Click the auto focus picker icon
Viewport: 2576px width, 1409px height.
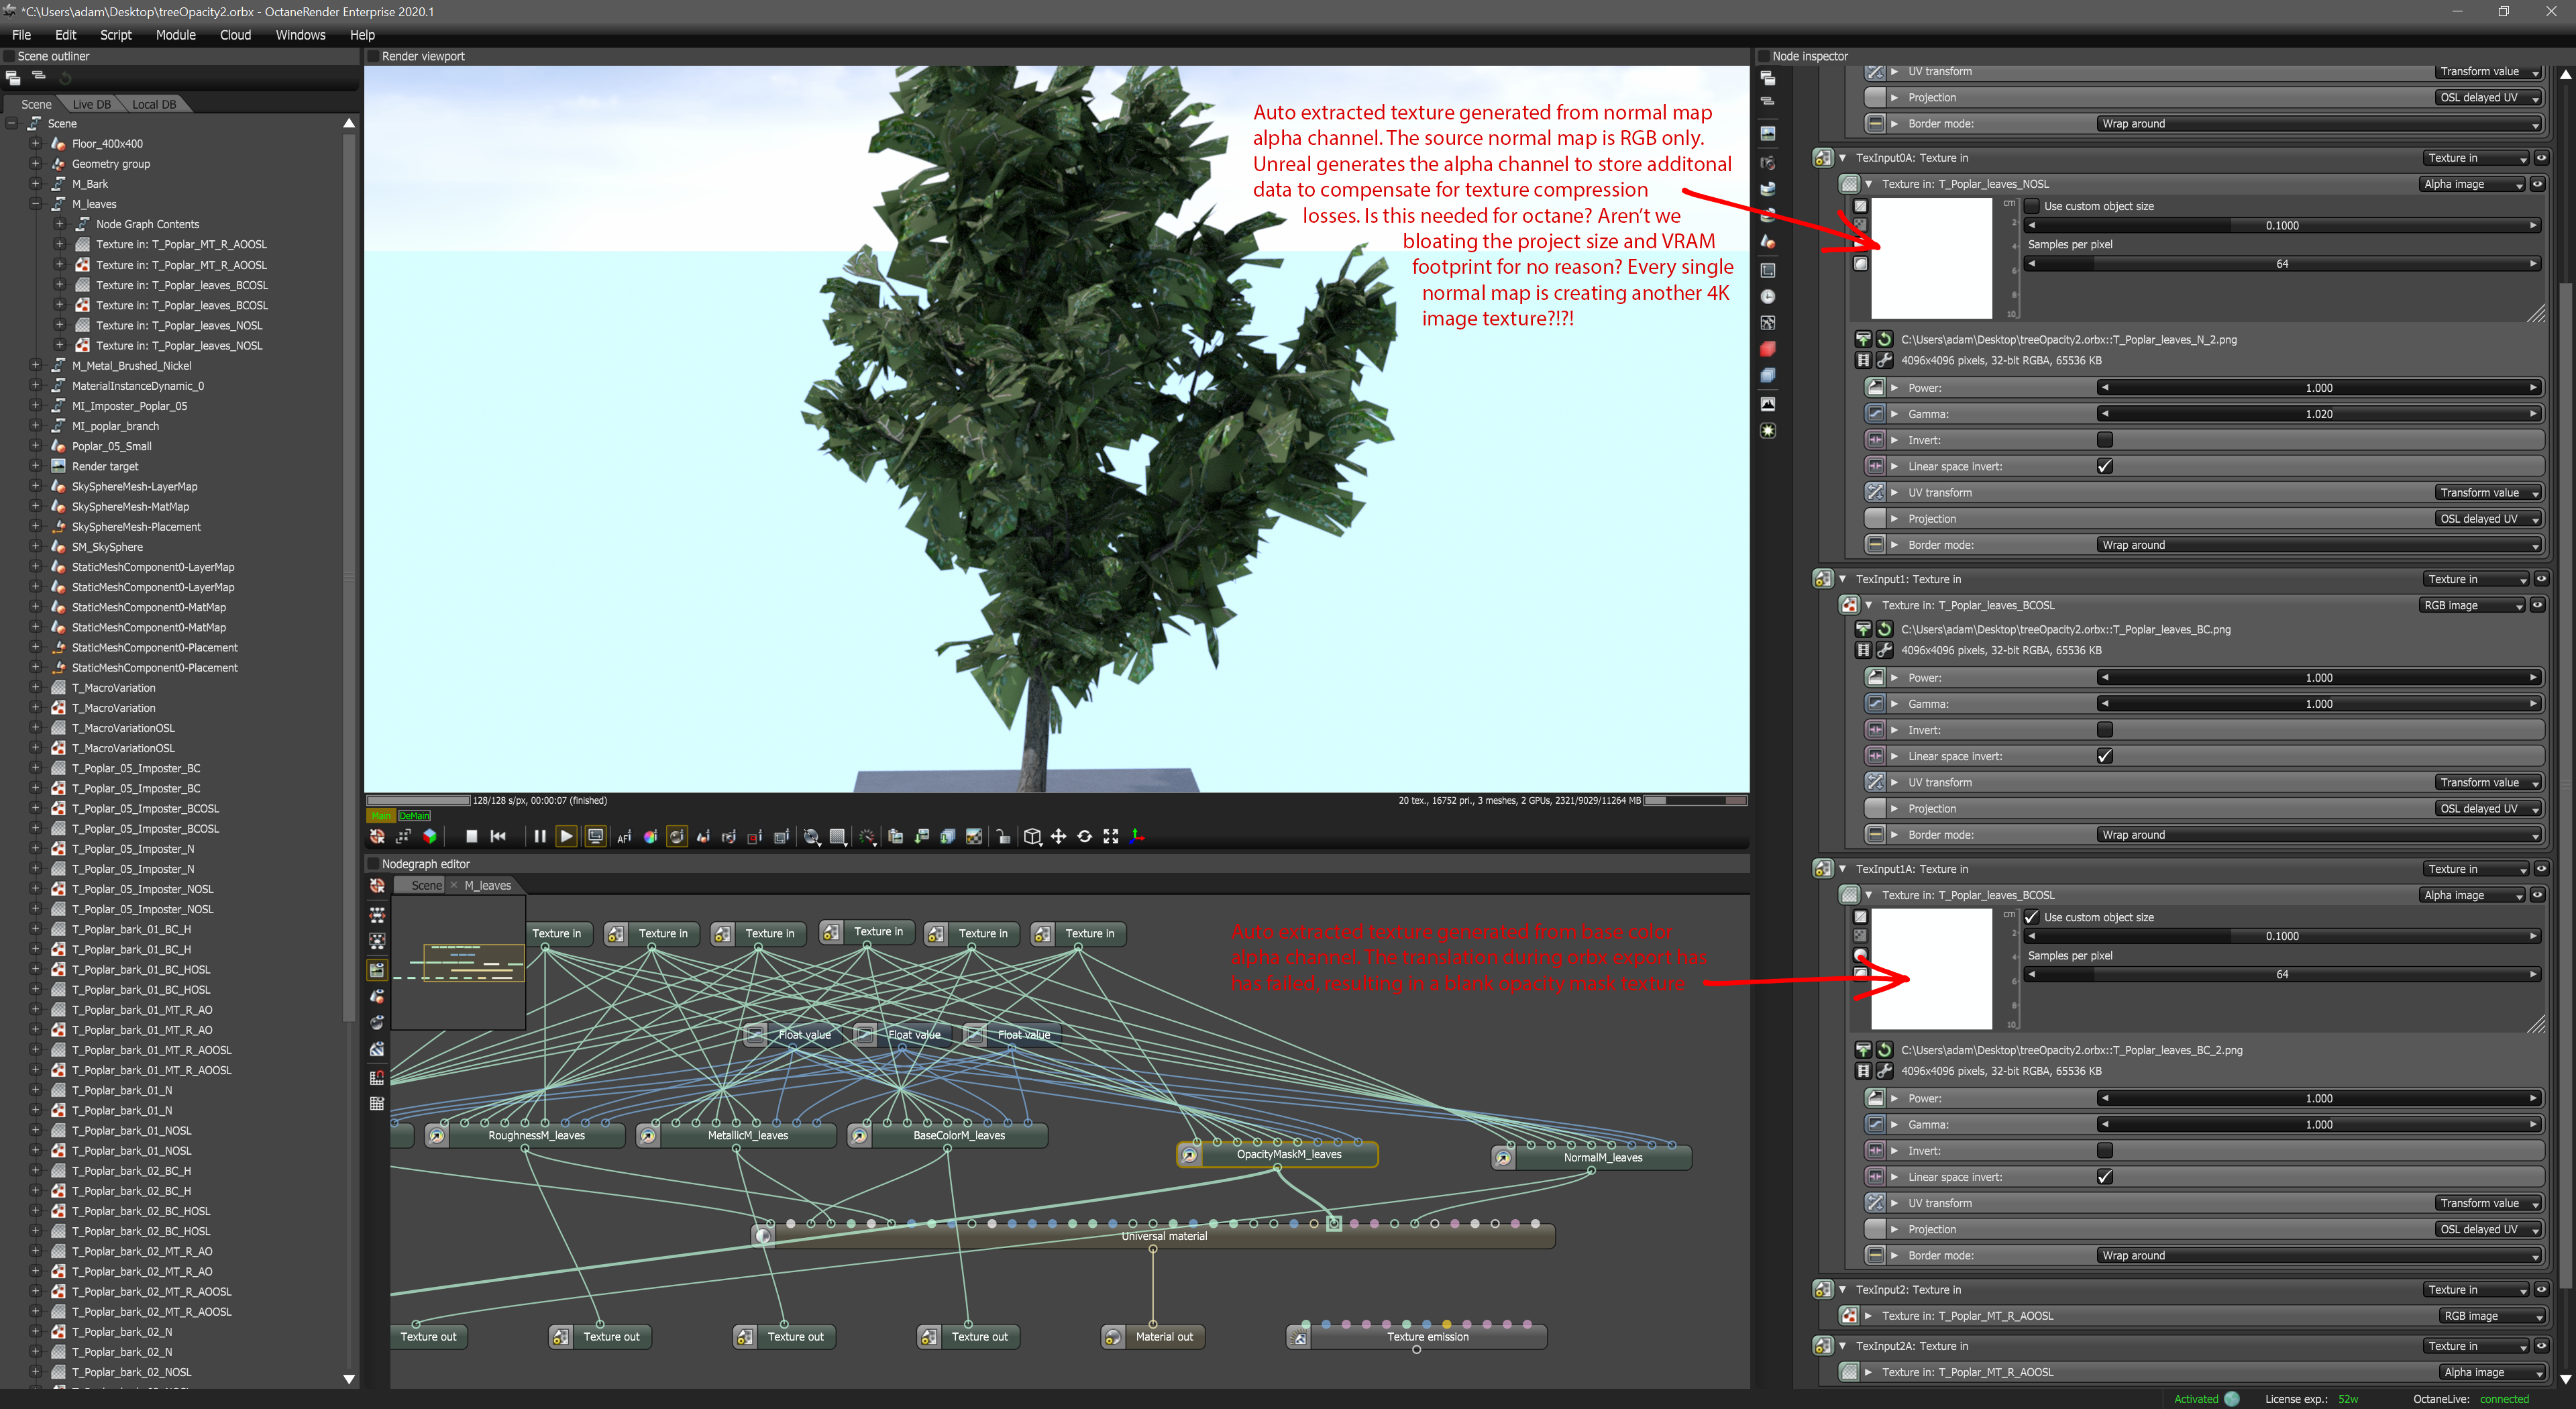click(x=624, y=837)
